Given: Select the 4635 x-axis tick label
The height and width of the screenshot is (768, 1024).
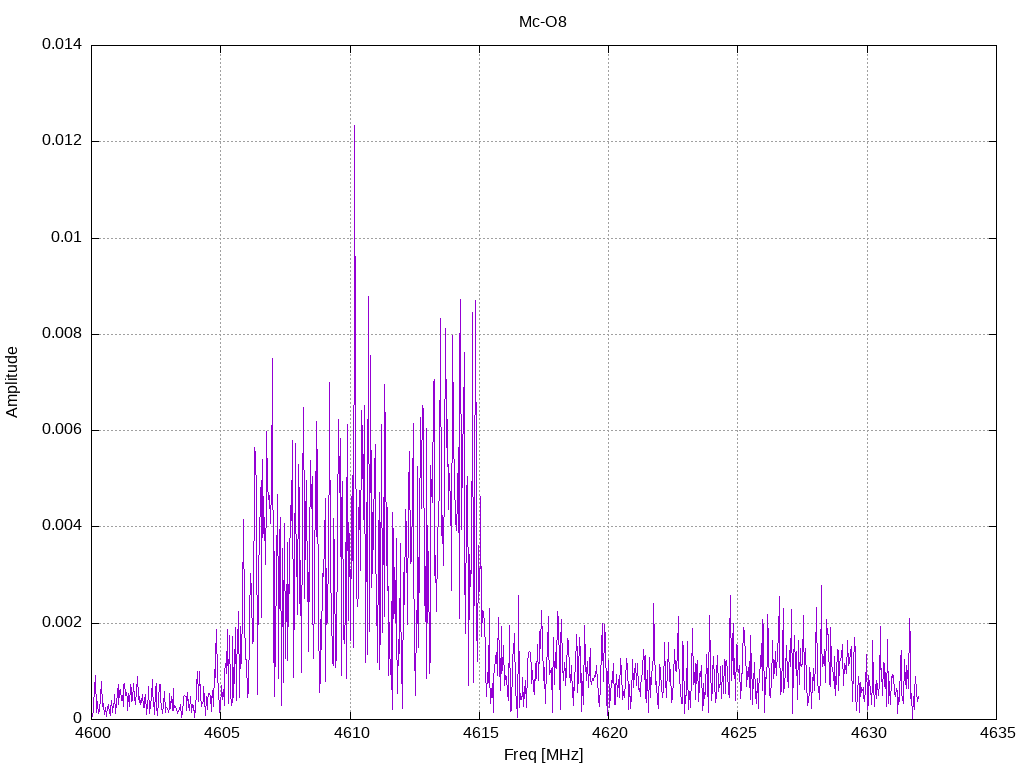Looking at the screenshot, I should pyautogui.click(x=996, y=734).
